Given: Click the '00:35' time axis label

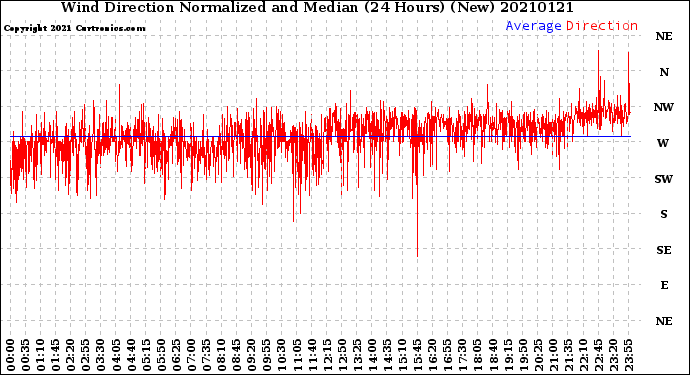Looking at the screenshot, I should [26, 356].
